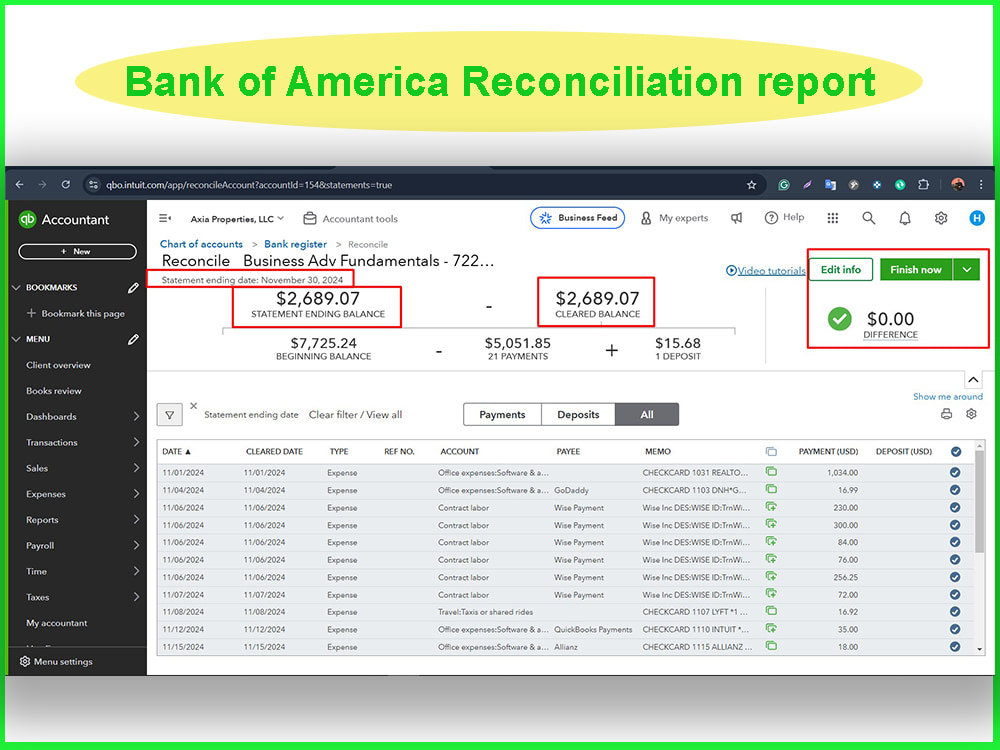Toggle select-all checkmark in table header
The height and width of the screenshot is (750, 1000).
(x=955, y=452)
